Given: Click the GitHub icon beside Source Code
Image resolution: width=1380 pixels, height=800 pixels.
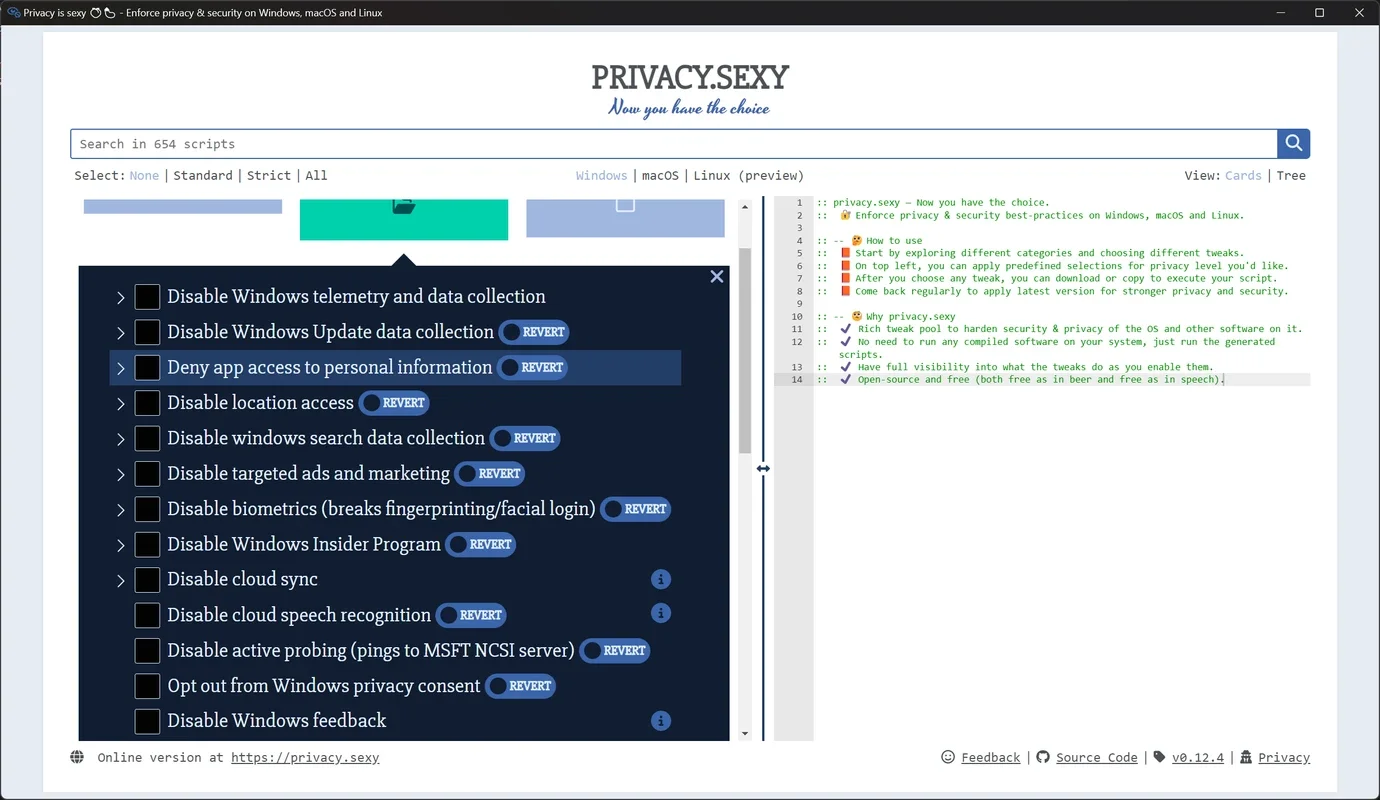Looking at the screenshot, I should [1043, 757].
